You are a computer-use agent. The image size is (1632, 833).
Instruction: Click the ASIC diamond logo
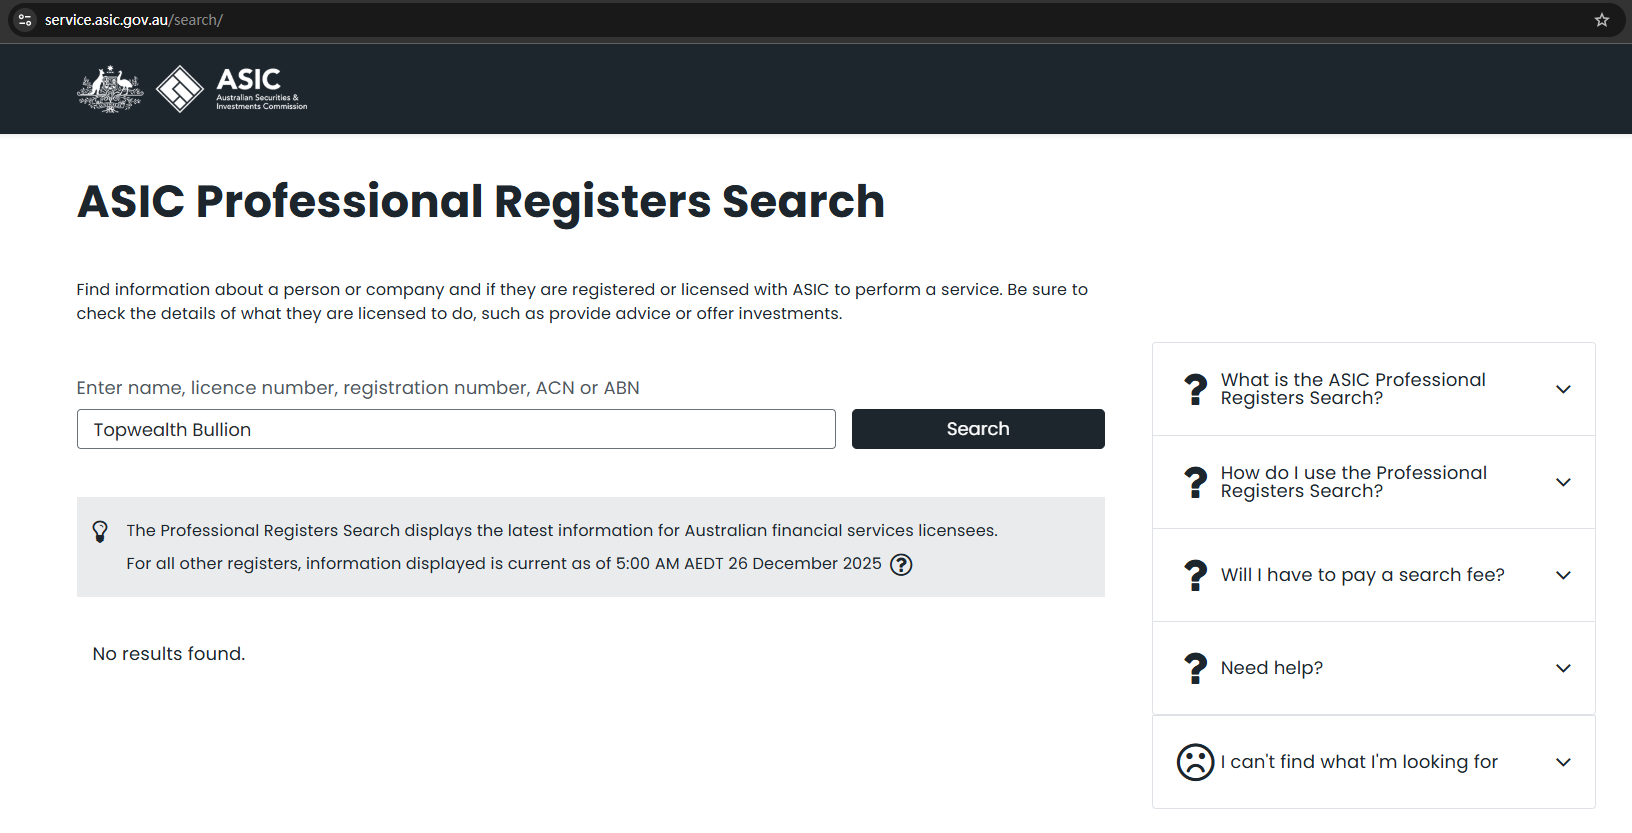coord(180,89)
